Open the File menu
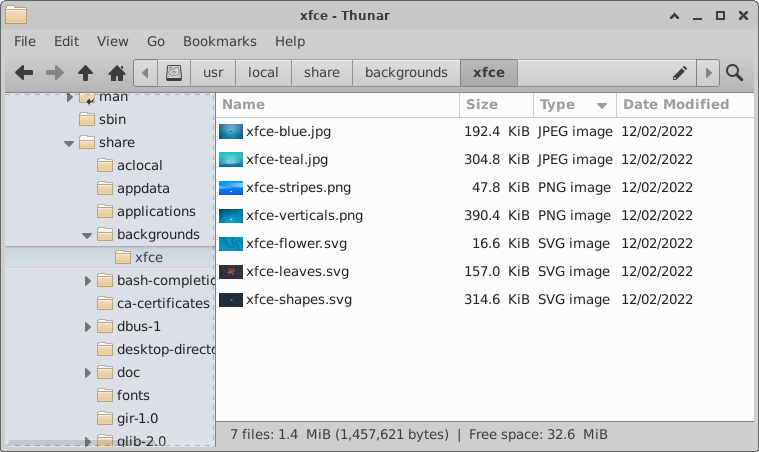Viewport: 759px width, 452px height. tap(25, 42)
